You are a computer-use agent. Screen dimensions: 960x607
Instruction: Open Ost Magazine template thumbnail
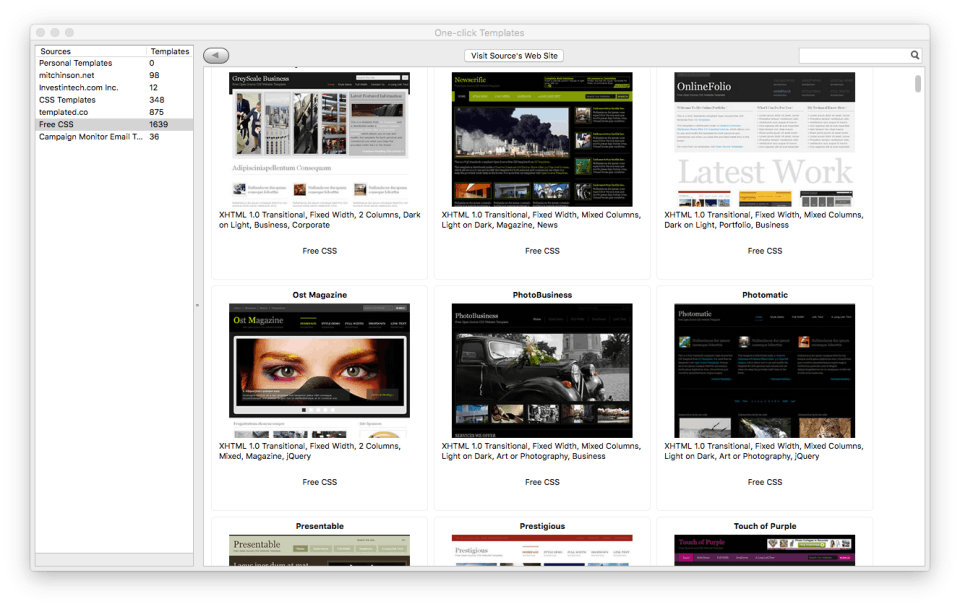point(320,370)
